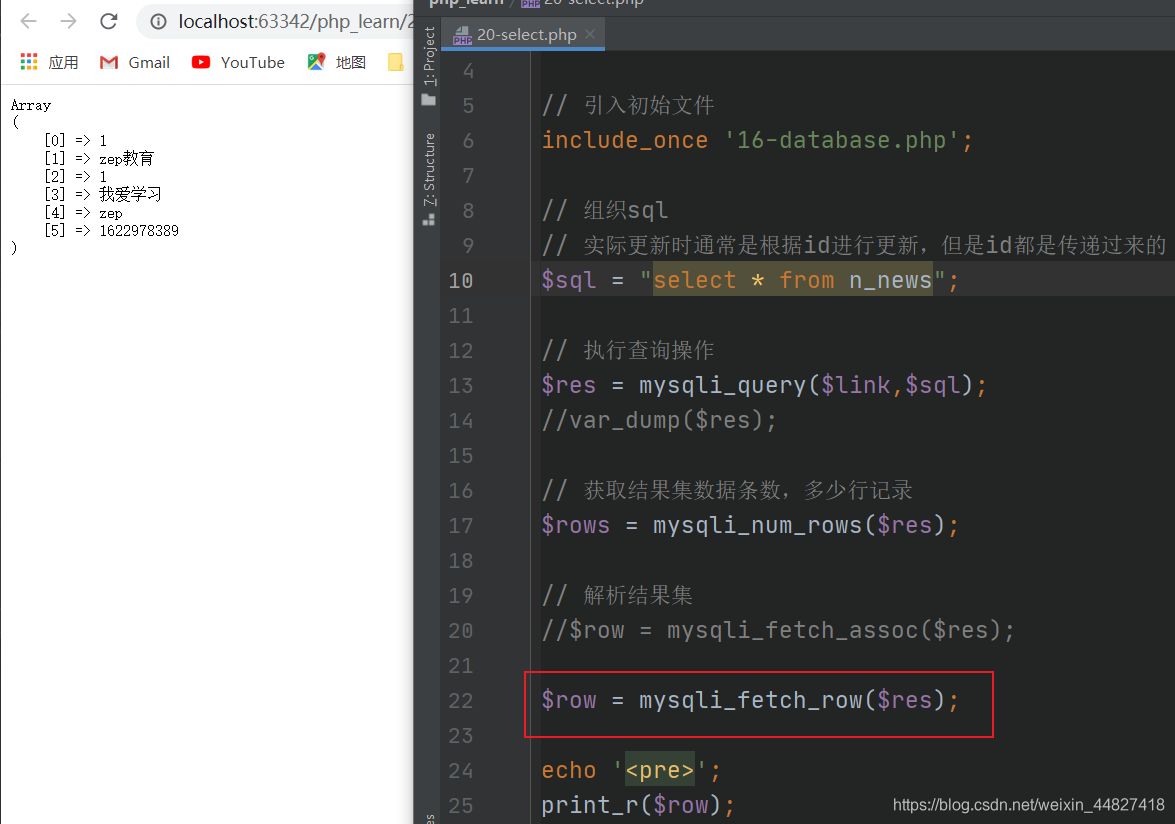Click the mysqli_num_rows($res) line
Screen dimensions: 1175x824
749,524
